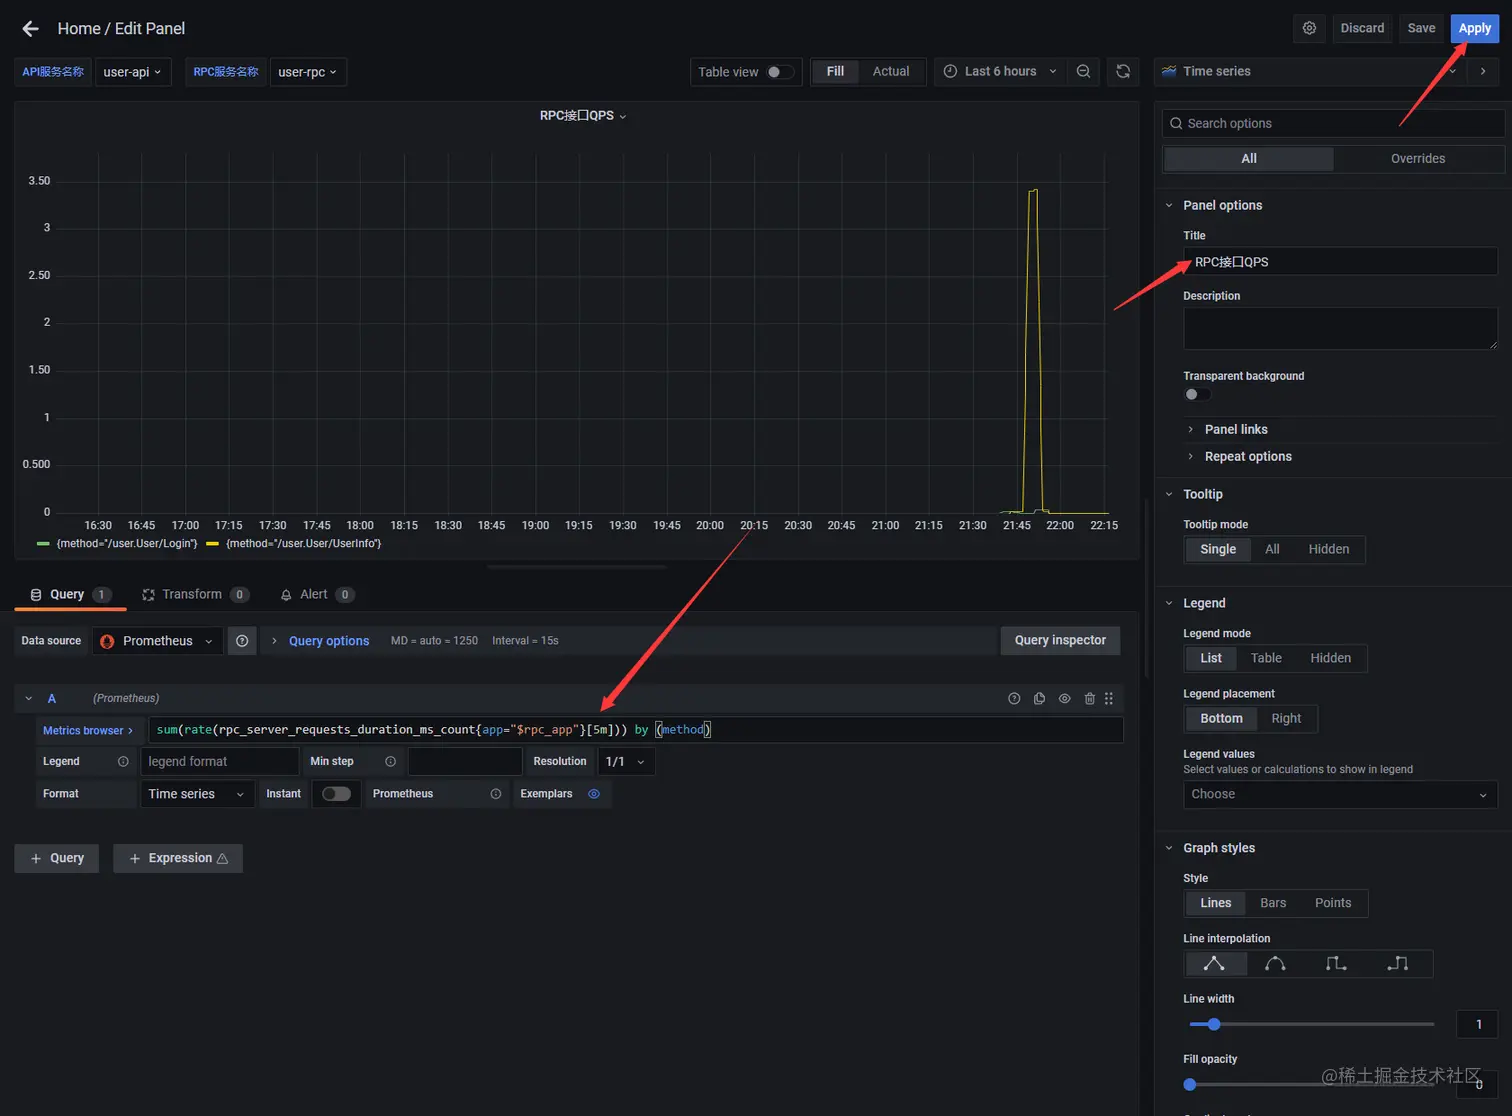Refresh the dashboard with refresh icon
The image size is (1512, 1116).
tap(1123, 72)
